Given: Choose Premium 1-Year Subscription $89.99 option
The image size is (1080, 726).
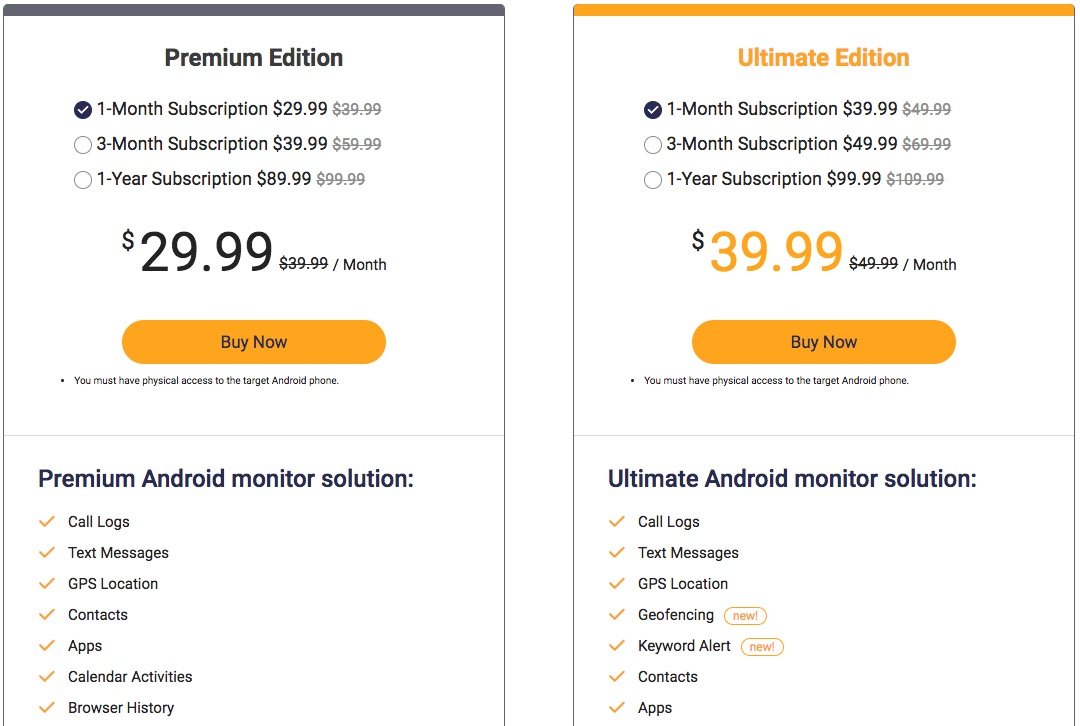Looking at the screenshot, I should (83, 180).
